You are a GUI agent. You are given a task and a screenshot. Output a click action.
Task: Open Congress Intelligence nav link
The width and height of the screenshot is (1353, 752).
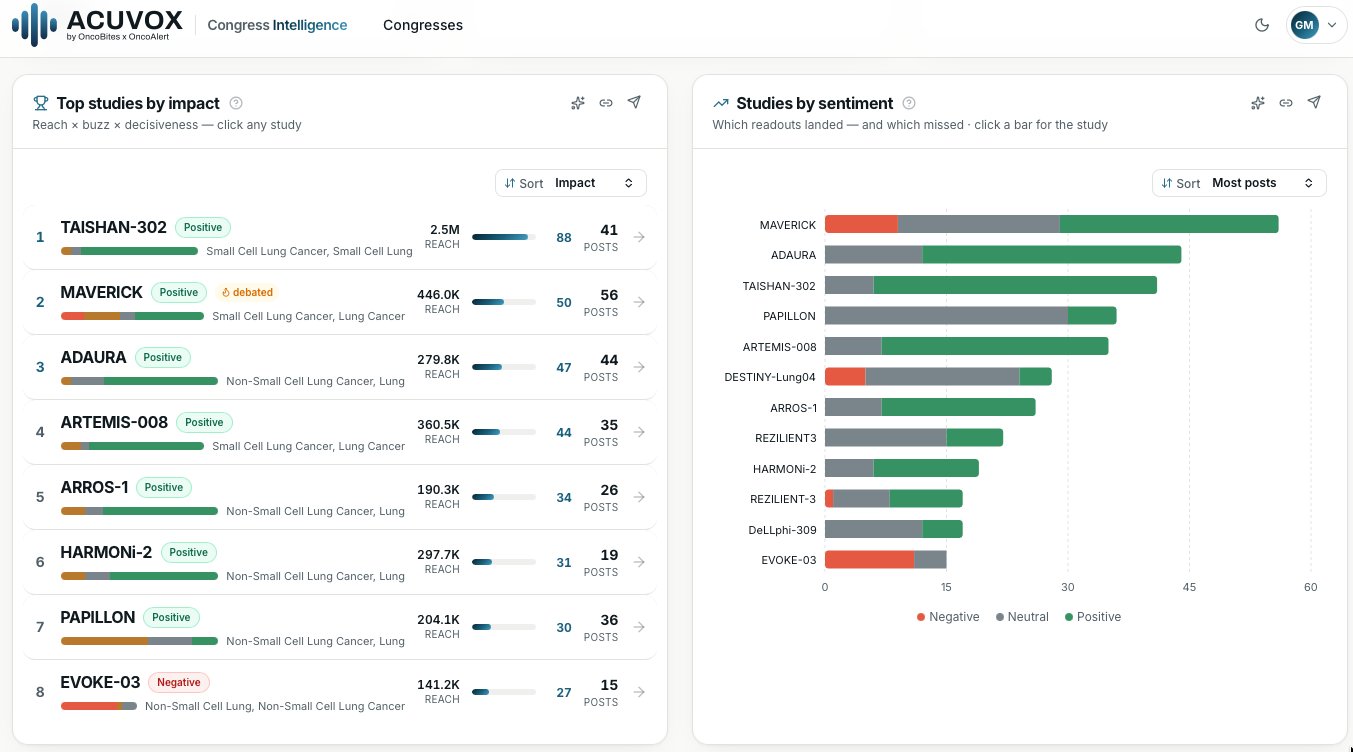coord(277,25)
